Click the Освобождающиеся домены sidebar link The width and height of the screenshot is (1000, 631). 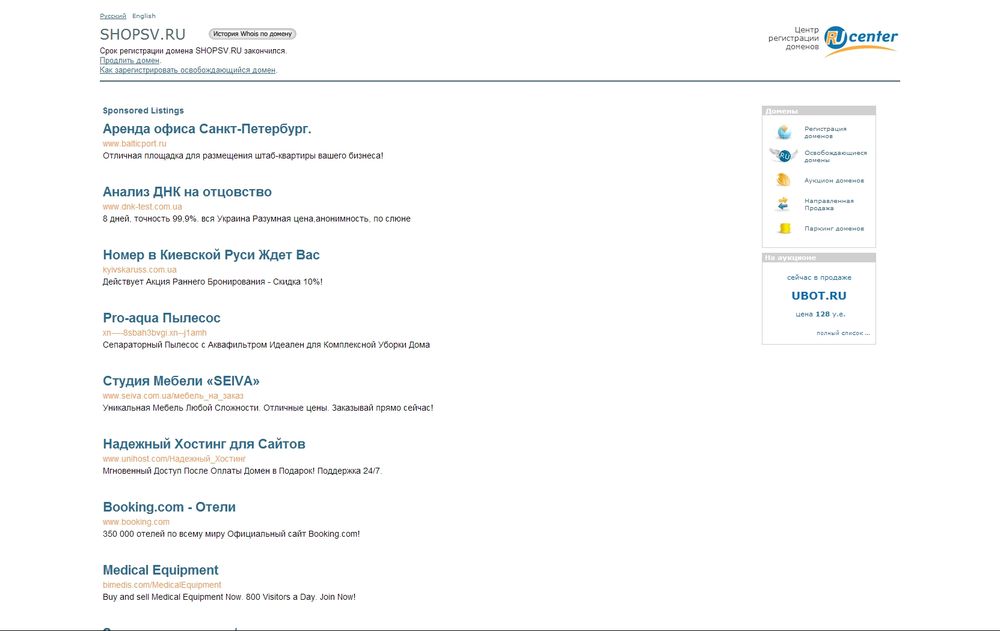(x=835, y=156)
